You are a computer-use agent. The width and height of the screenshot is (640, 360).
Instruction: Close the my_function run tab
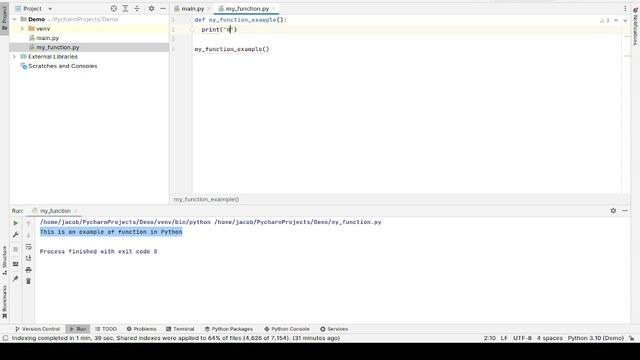[x=76, y=211]
